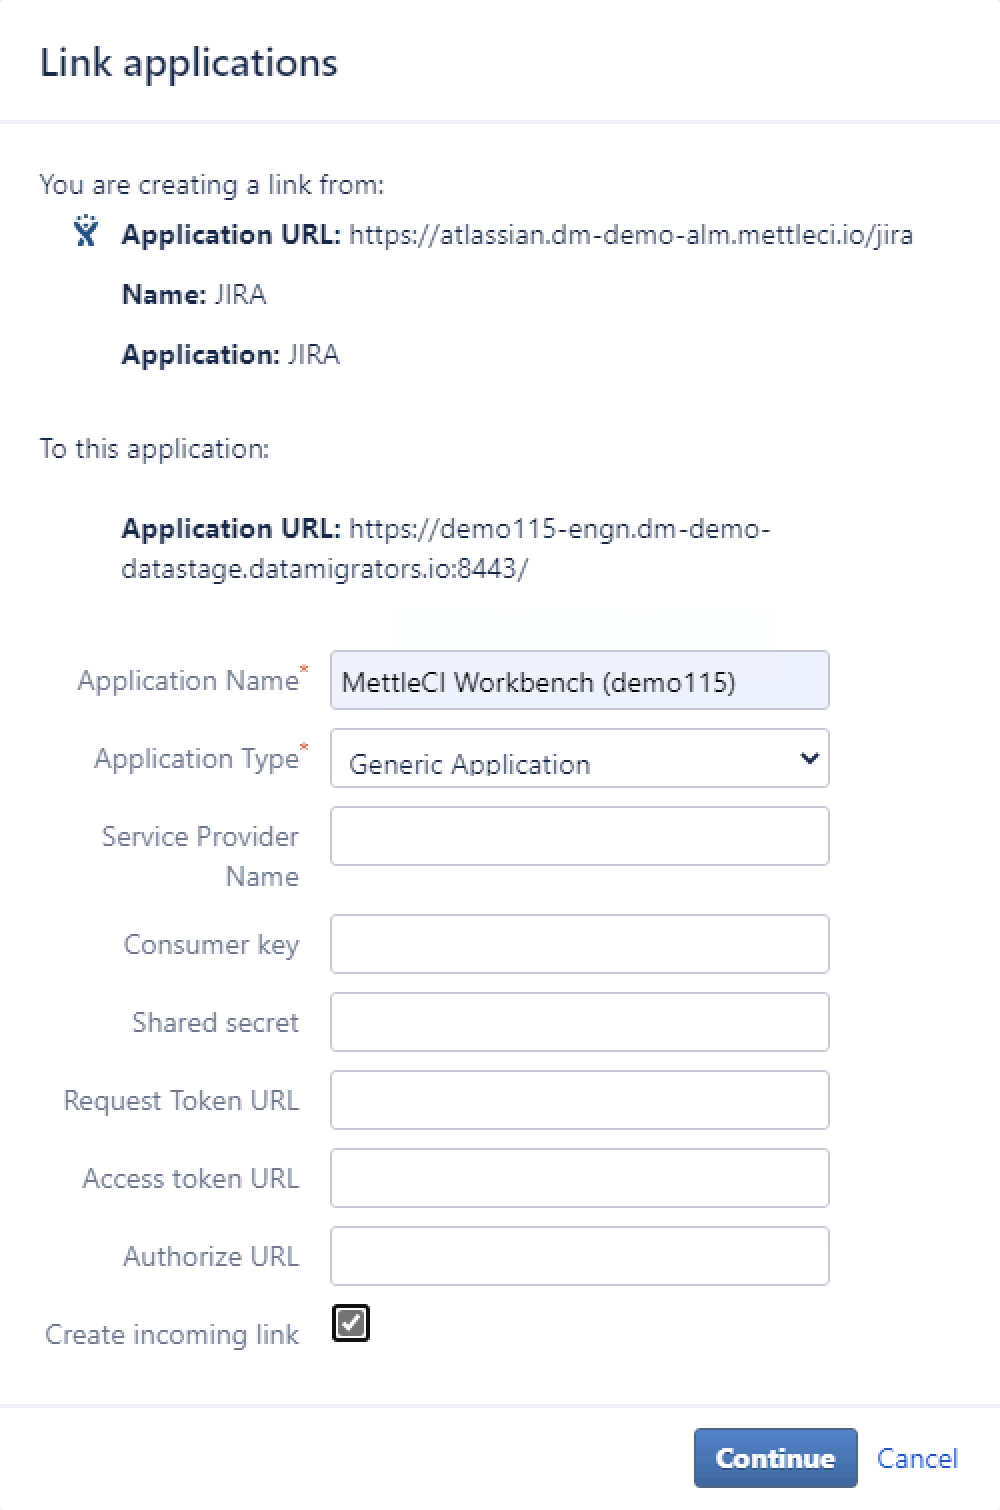Select the Authorize URL text box
The height and width of the screenshot is (1510, 1000).
click(579, 1256)
